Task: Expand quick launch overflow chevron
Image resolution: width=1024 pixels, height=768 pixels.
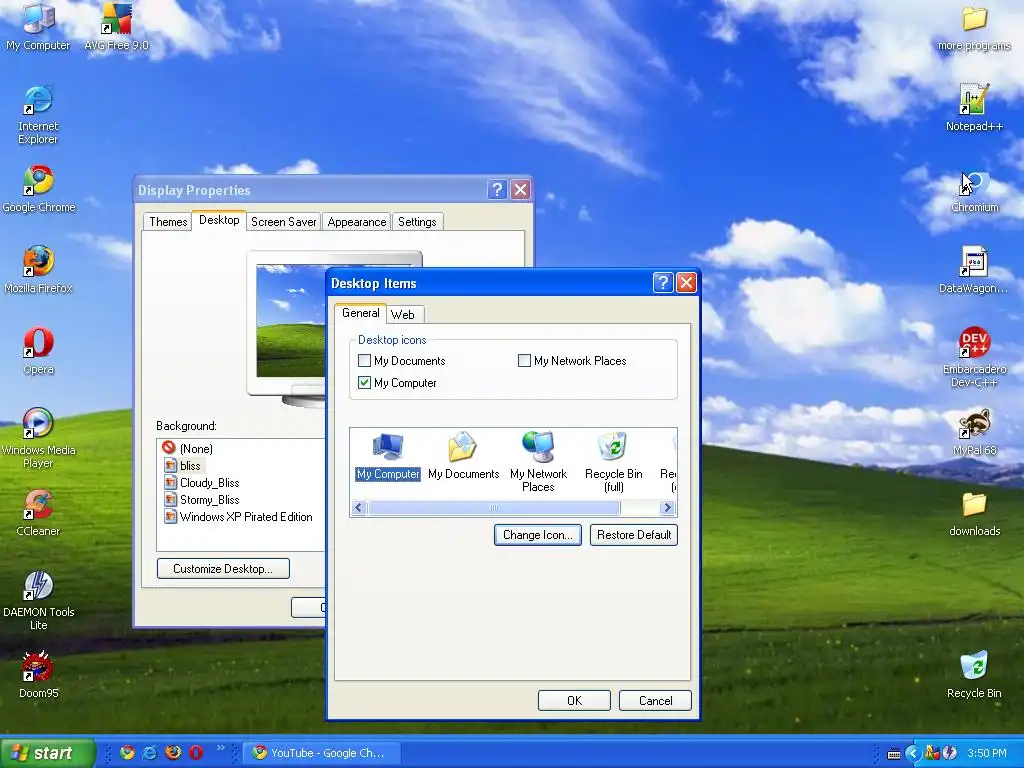Action: pos(220,748)
